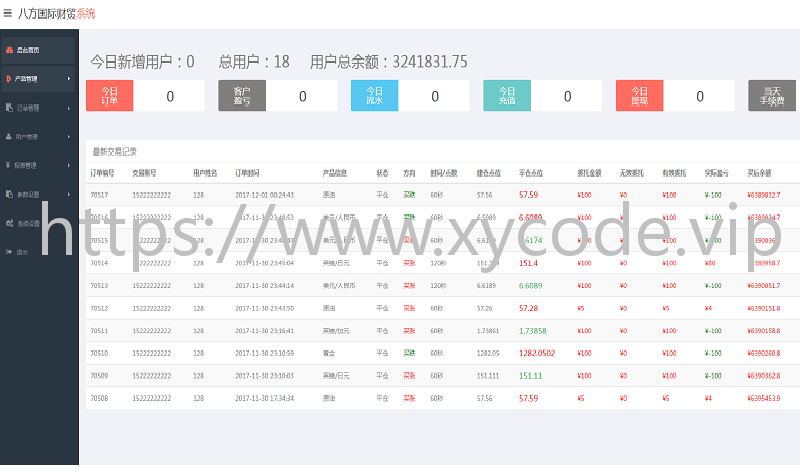Screen dimensions: 800x475
Task: Click the blue 今日流水 tile
Action: pos(374,95)
